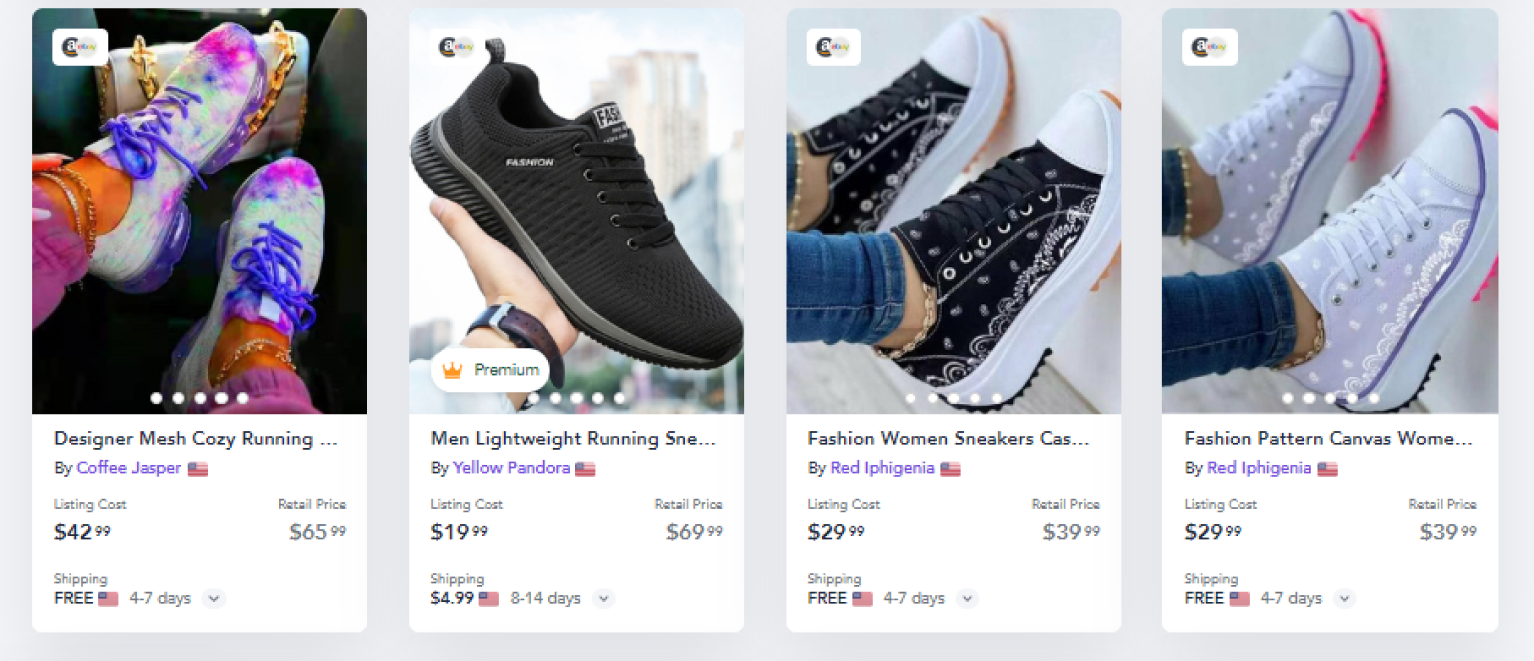Open Red Iphigenia link under Fashion Women Sneakers
This screenshot has height=661, width=1534.
click(x=882, y=468)
